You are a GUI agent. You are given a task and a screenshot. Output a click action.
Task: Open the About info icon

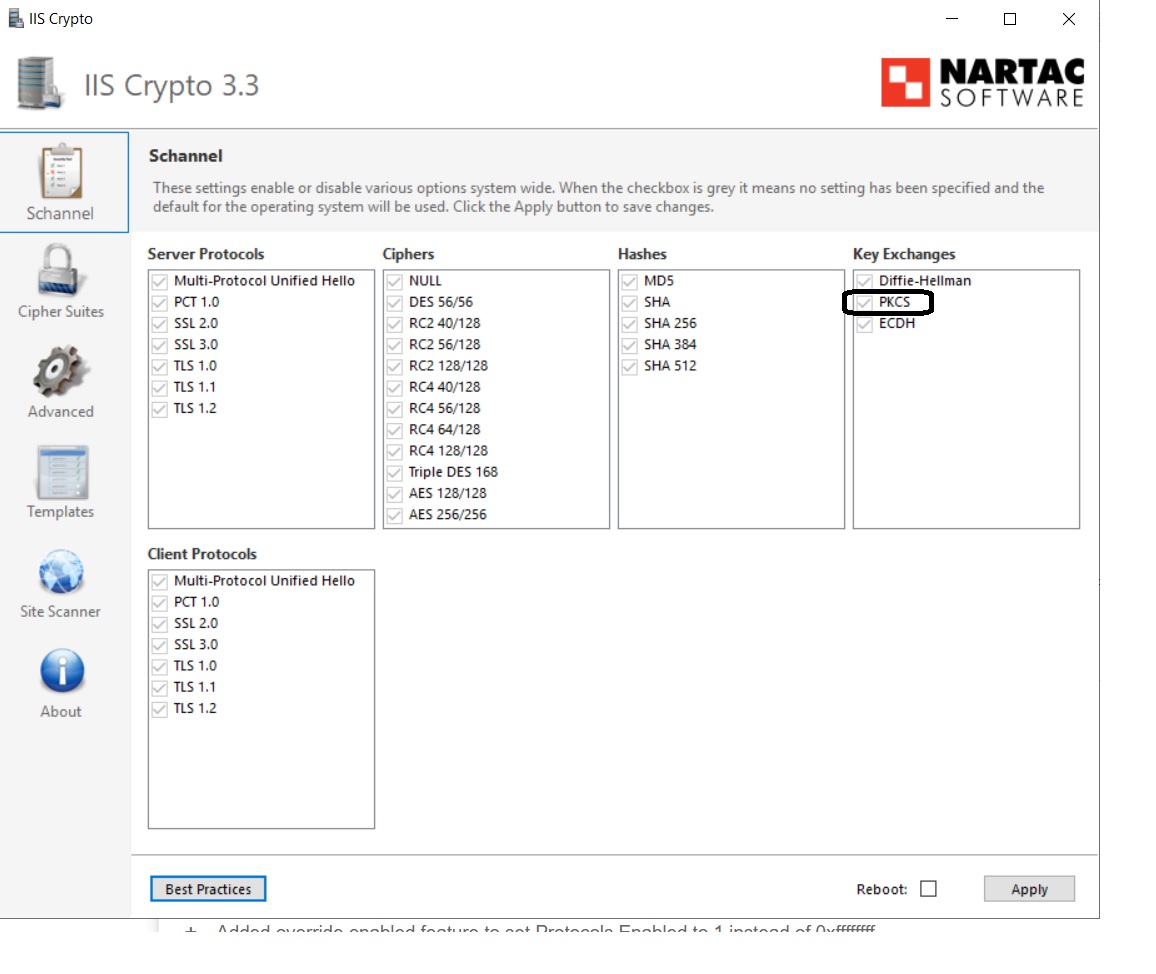tap(62, 671)
